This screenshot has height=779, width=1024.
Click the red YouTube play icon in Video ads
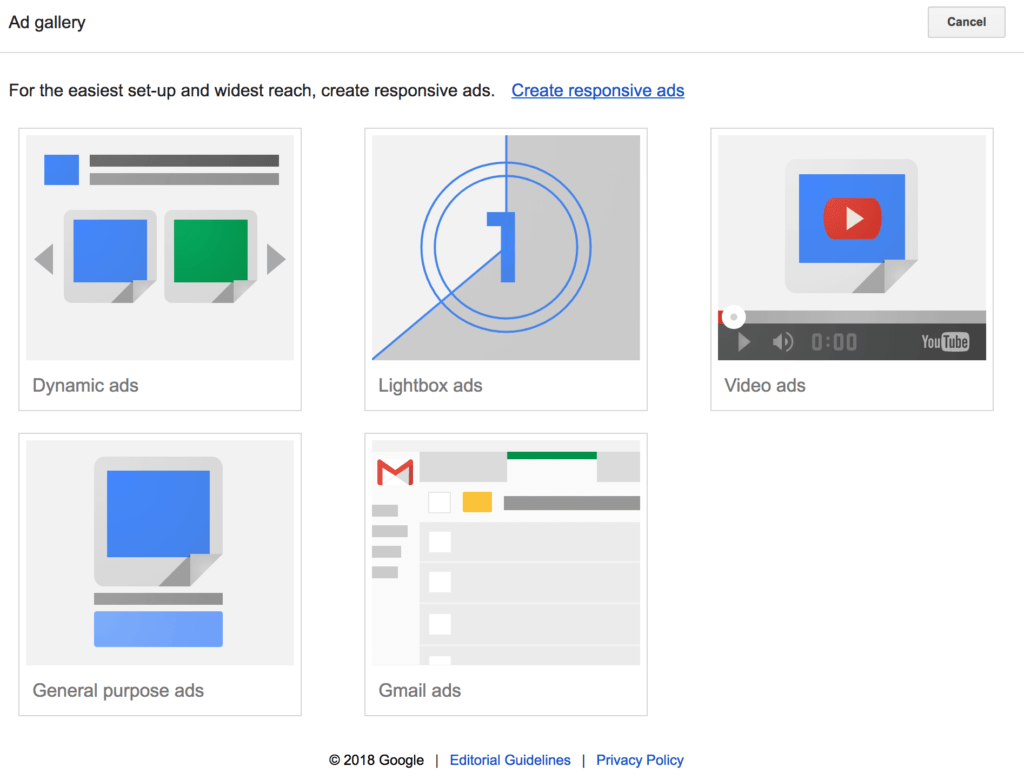click(x=851, y=219)
